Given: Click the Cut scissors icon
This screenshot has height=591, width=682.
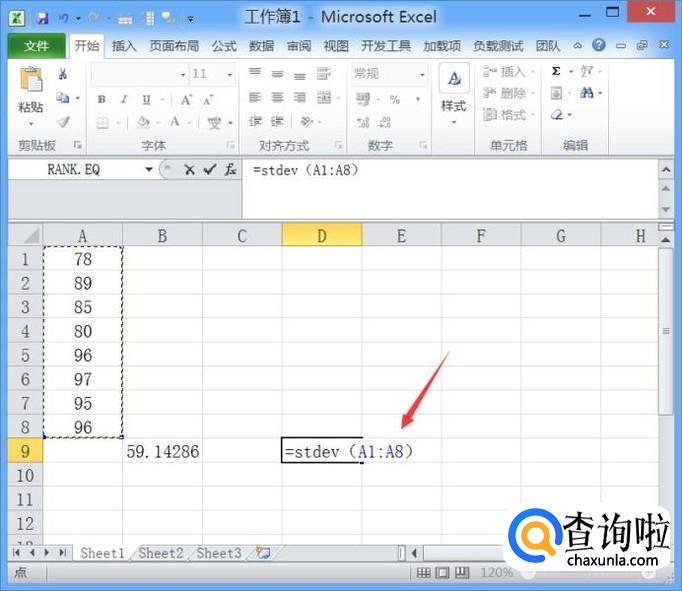Looking at the screenshot, I should tap(63, 74).
